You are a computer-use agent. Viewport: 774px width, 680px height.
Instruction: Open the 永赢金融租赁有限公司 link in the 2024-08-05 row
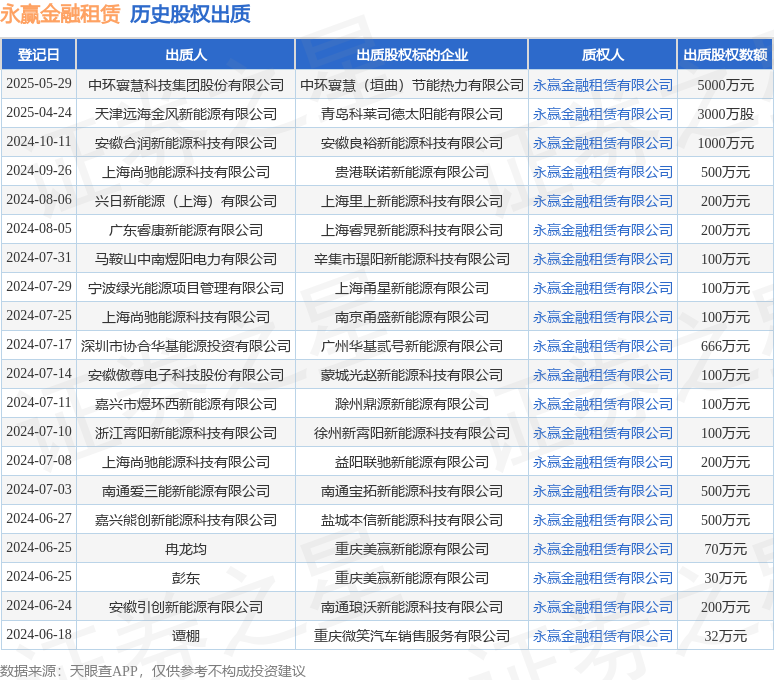[x=603, y=230]
